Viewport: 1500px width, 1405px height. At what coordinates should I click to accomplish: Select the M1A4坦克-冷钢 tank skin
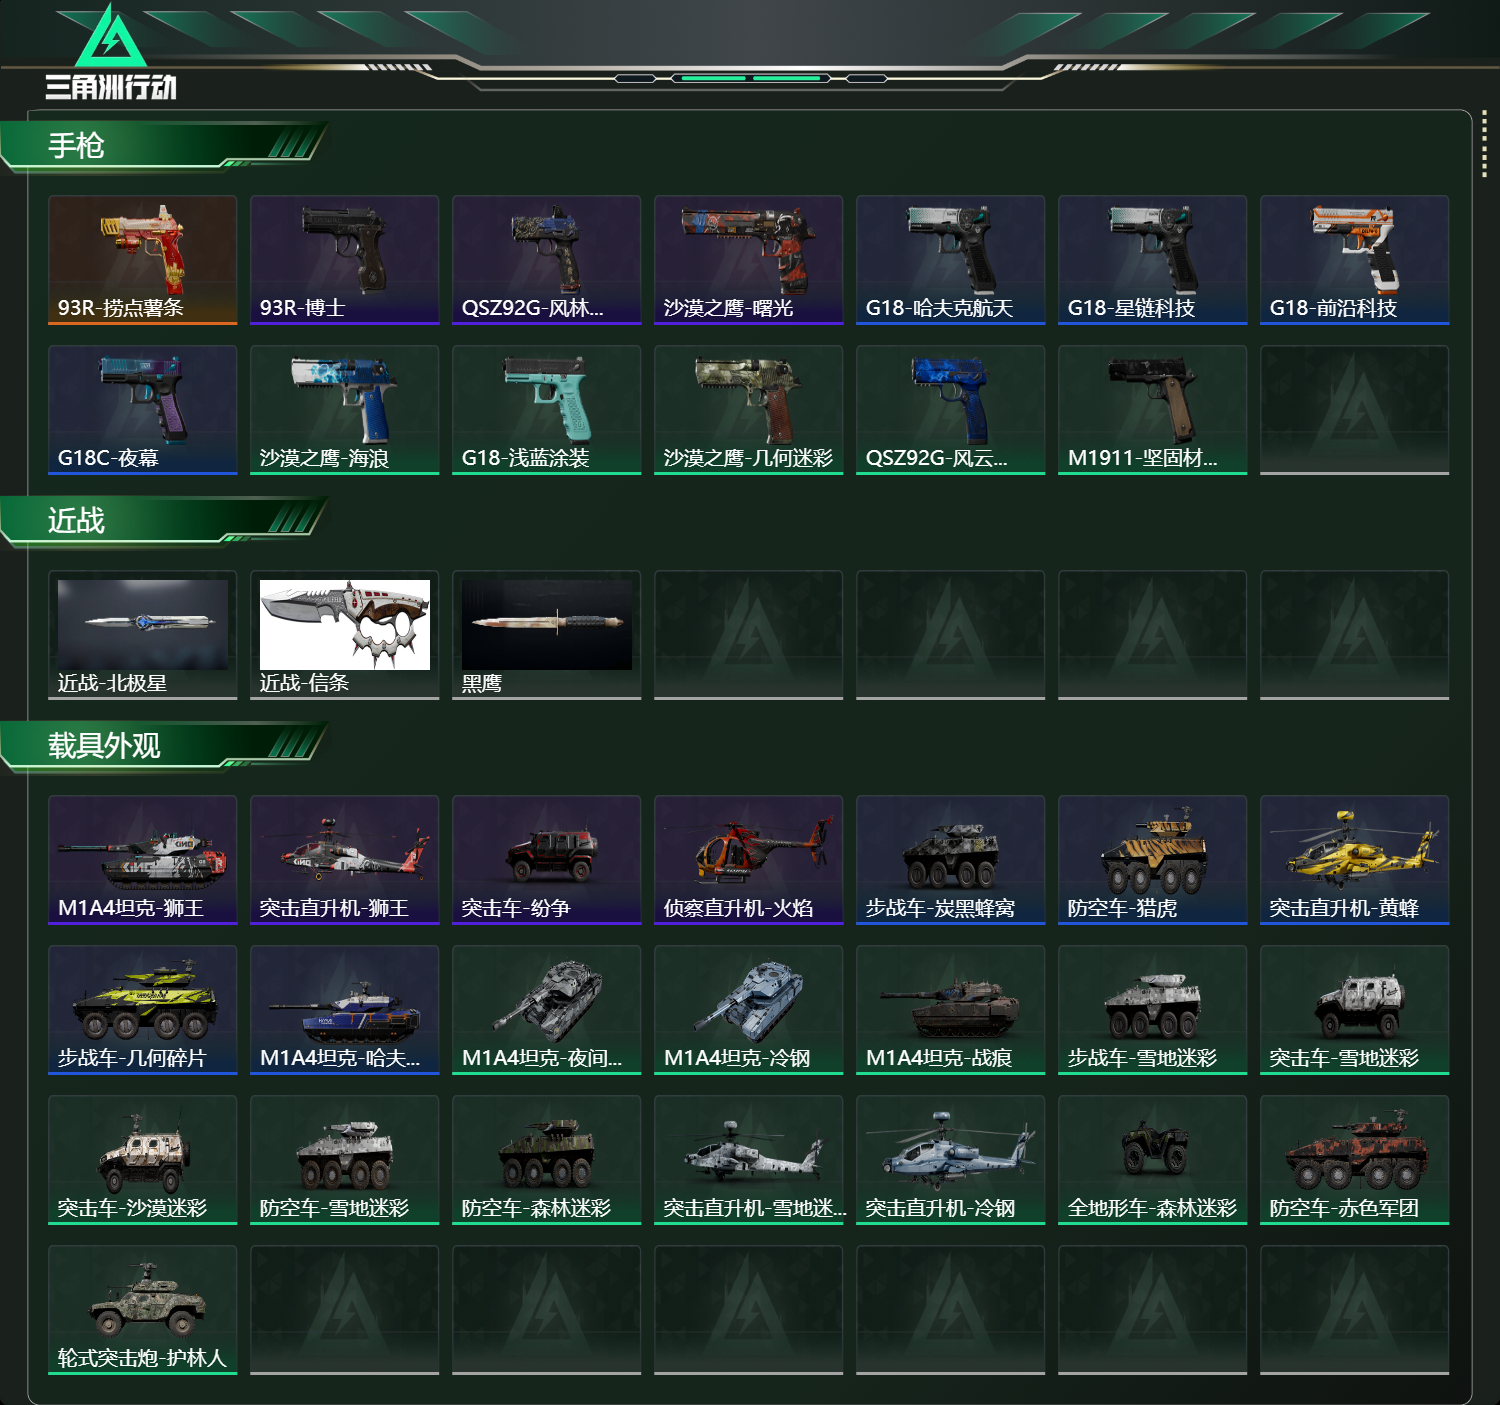tap(749, 1010)
